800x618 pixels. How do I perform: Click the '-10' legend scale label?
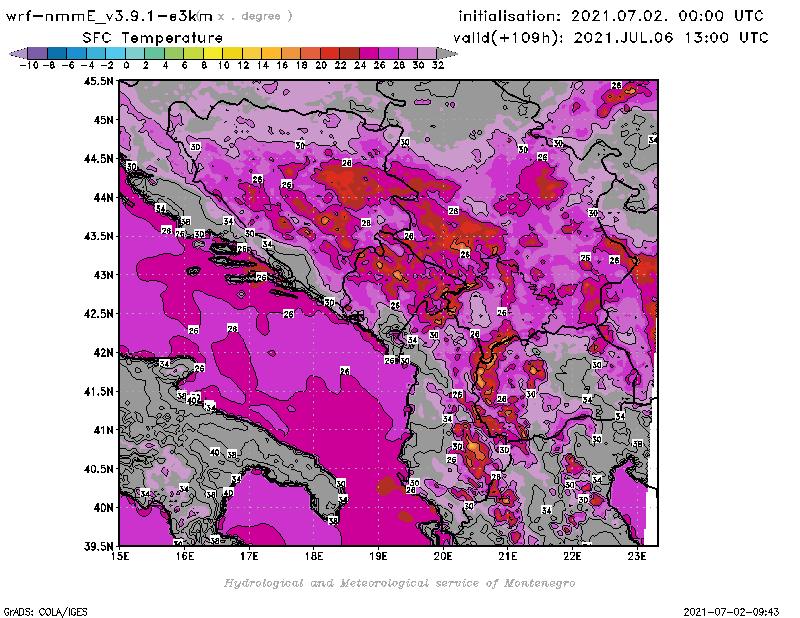point(29,65)
